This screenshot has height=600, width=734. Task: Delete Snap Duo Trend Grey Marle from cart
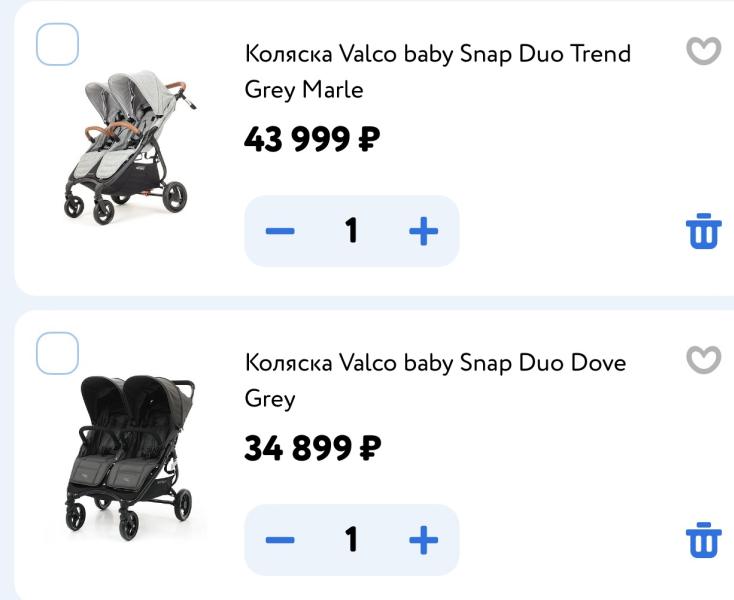[x=704, y=231]
